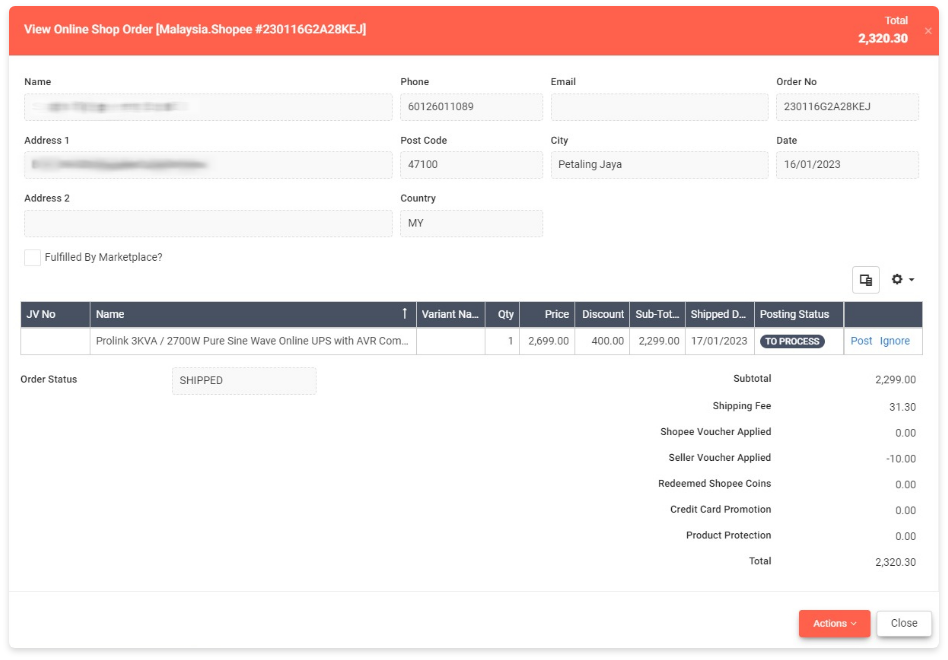Expand the Actions dropdown button

[834, 623]
